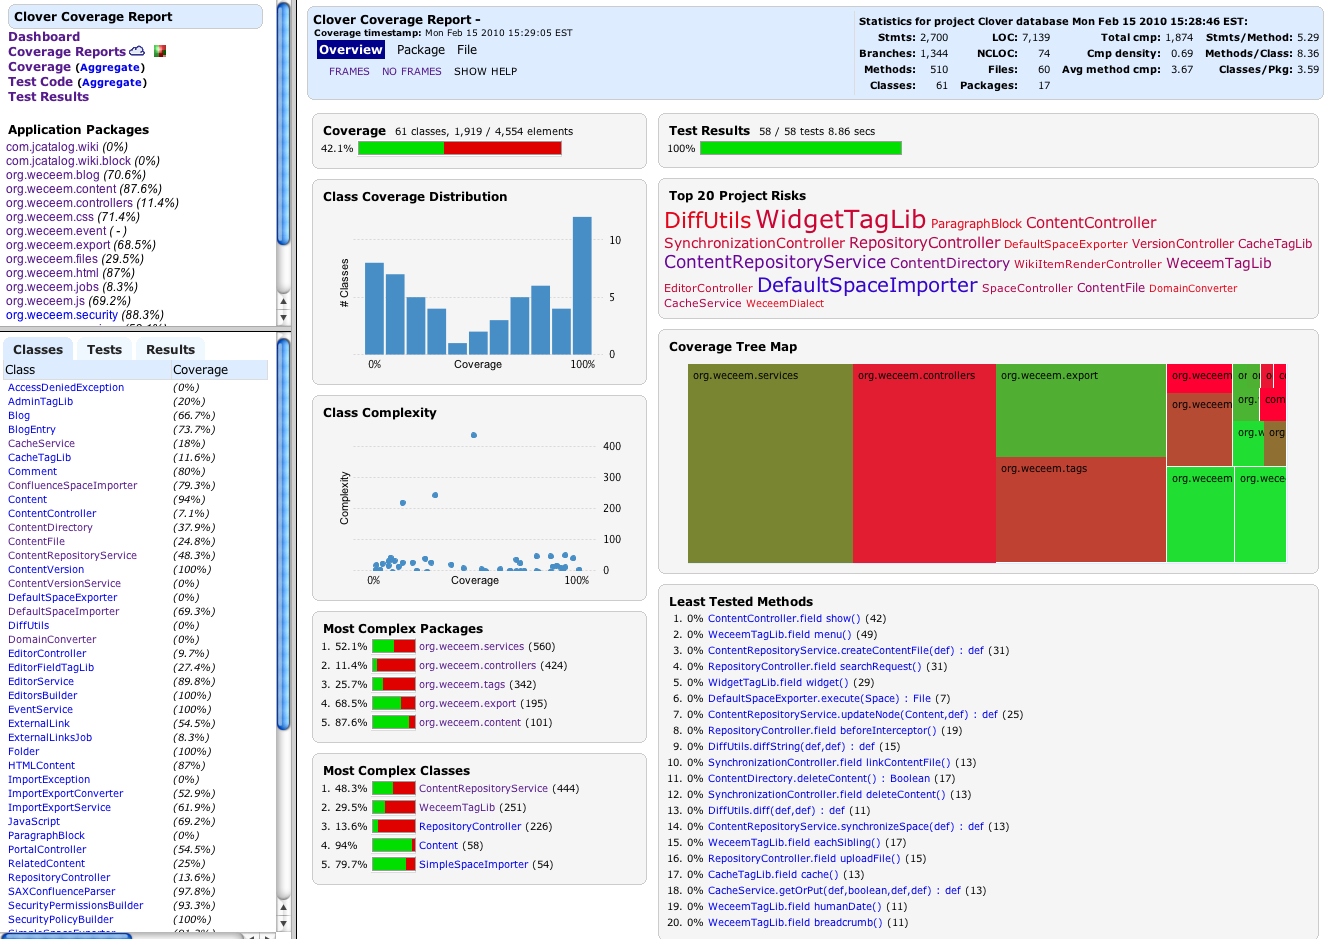Open SynchronizationController in risks cloud

pyautogui.click(x=754, y=243)
